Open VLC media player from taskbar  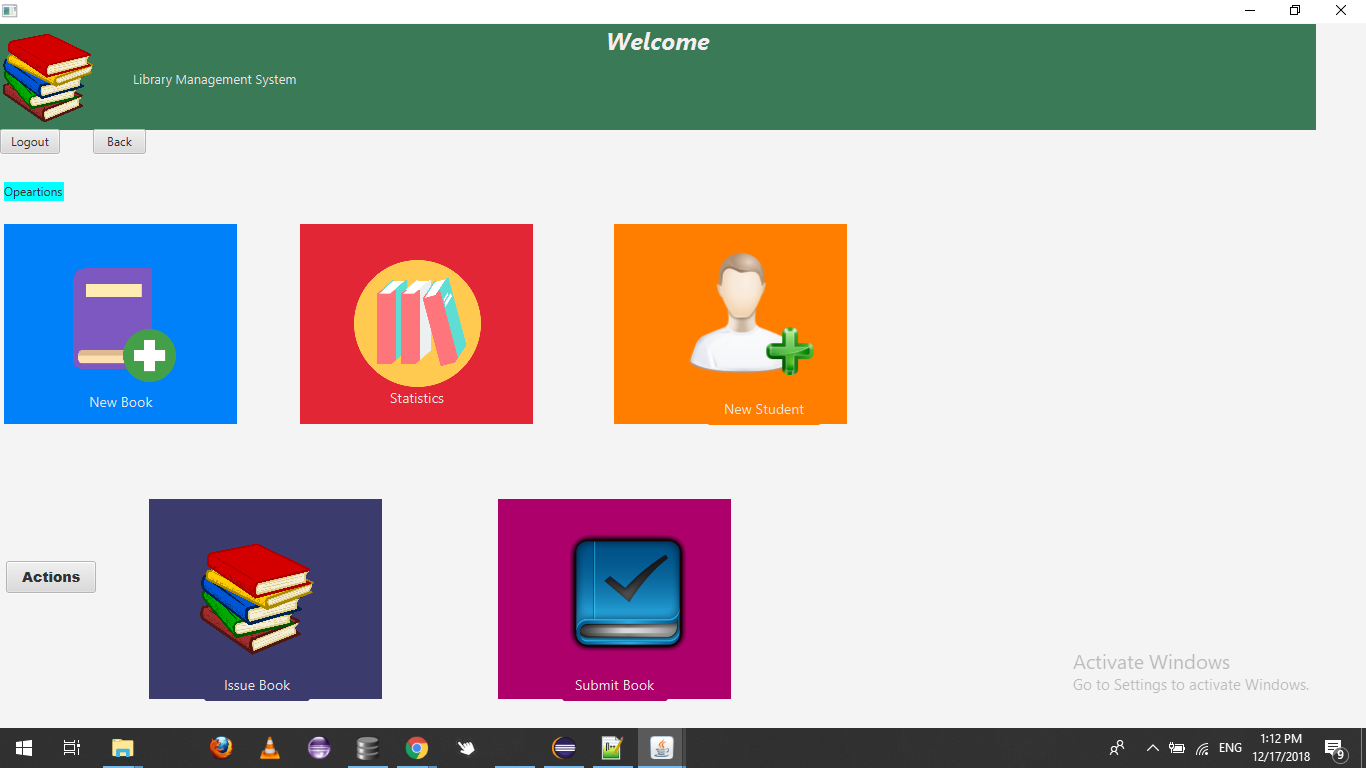tap(270, 748)
